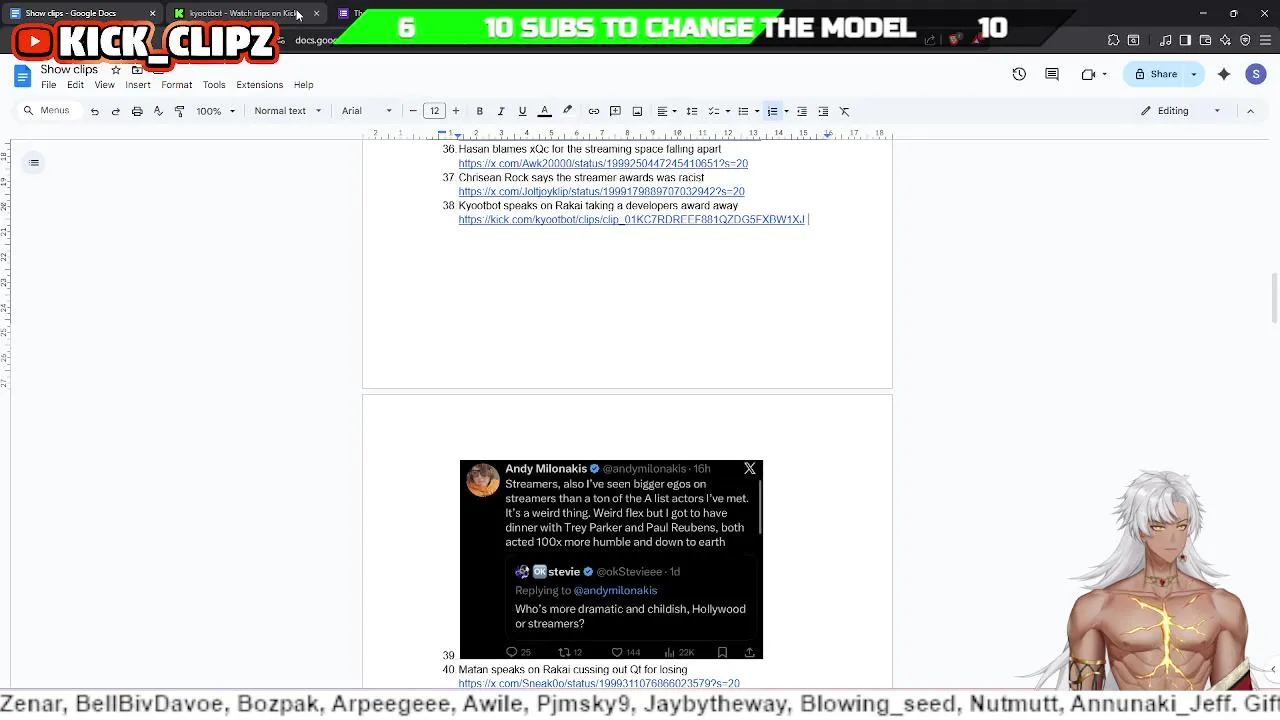
Task: Toggle bold formatting
Action: pos(479,111)
